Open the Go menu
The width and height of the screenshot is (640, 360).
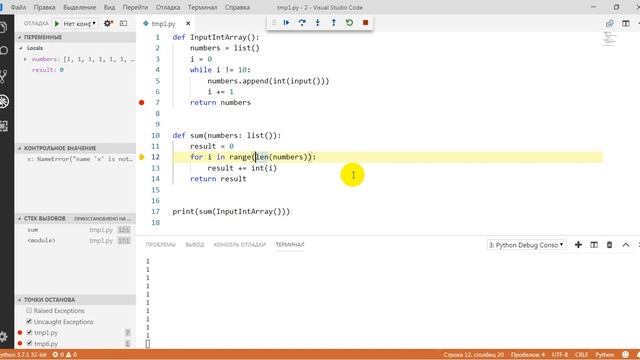[135, 7]
